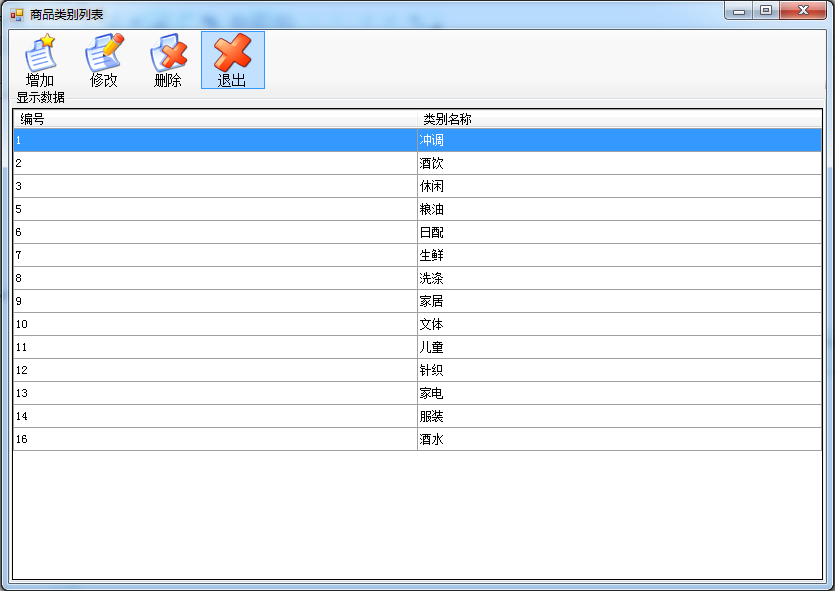Click the 退出 (Exit) toolbar icon
The height and width of the screenshot is (591, 835).
(x=233, y=60)
